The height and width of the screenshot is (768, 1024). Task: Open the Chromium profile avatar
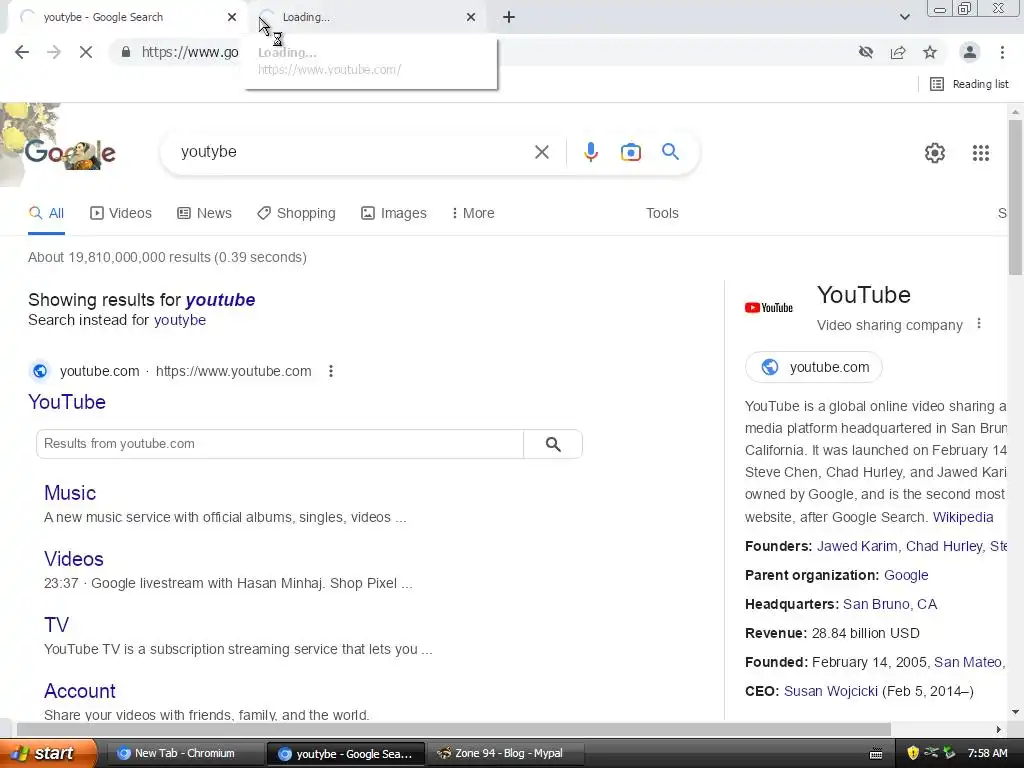coord(970,52)
